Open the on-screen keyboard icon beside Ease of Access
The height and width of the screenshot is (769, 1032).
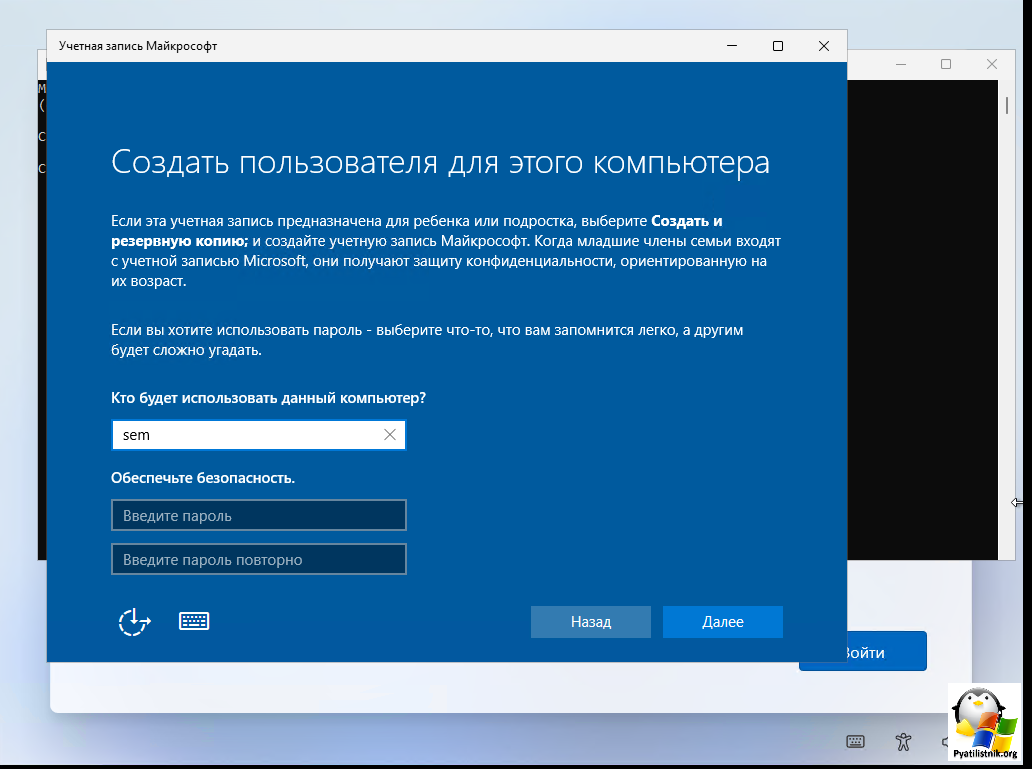click(x=194, y=621)
